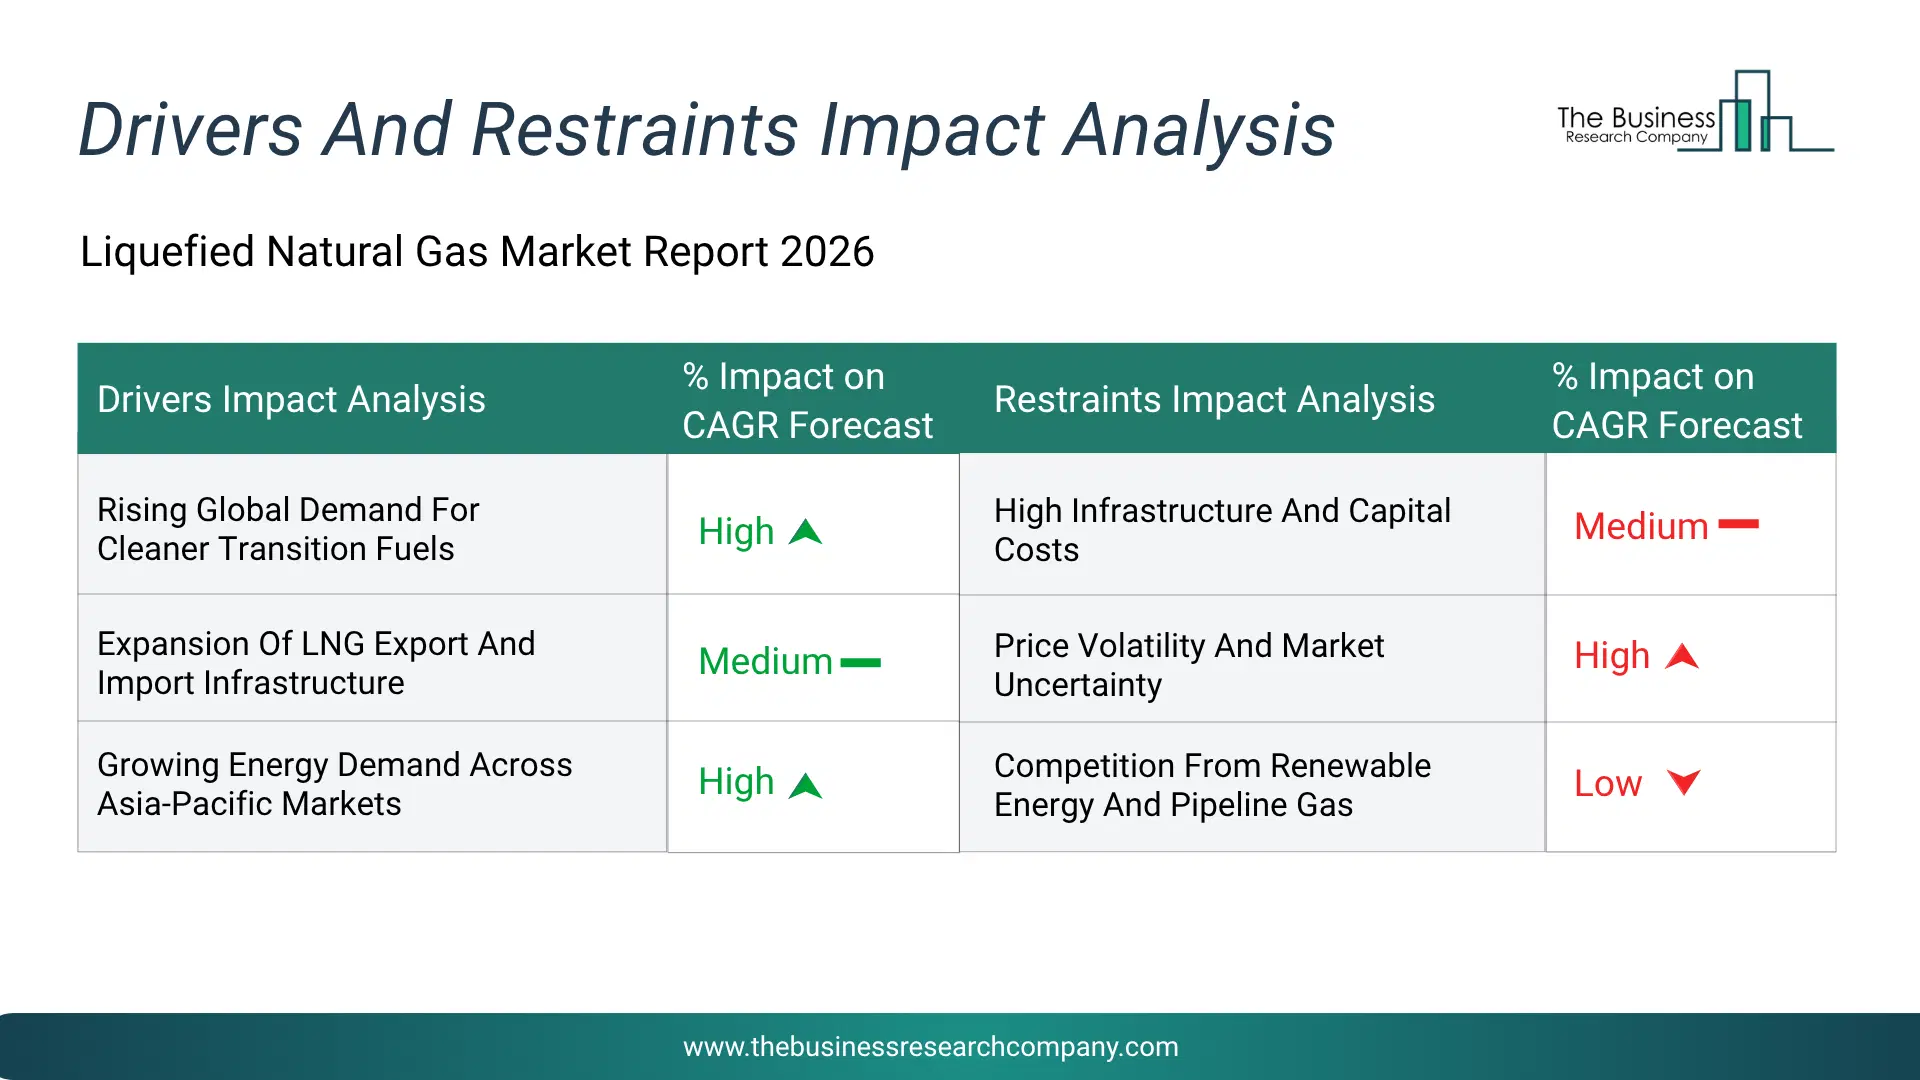Click green 'High' text in Rising Global Demand row
This screenshot has height=1080, width=1920.
pyautogui.click(x=736, y=532)
